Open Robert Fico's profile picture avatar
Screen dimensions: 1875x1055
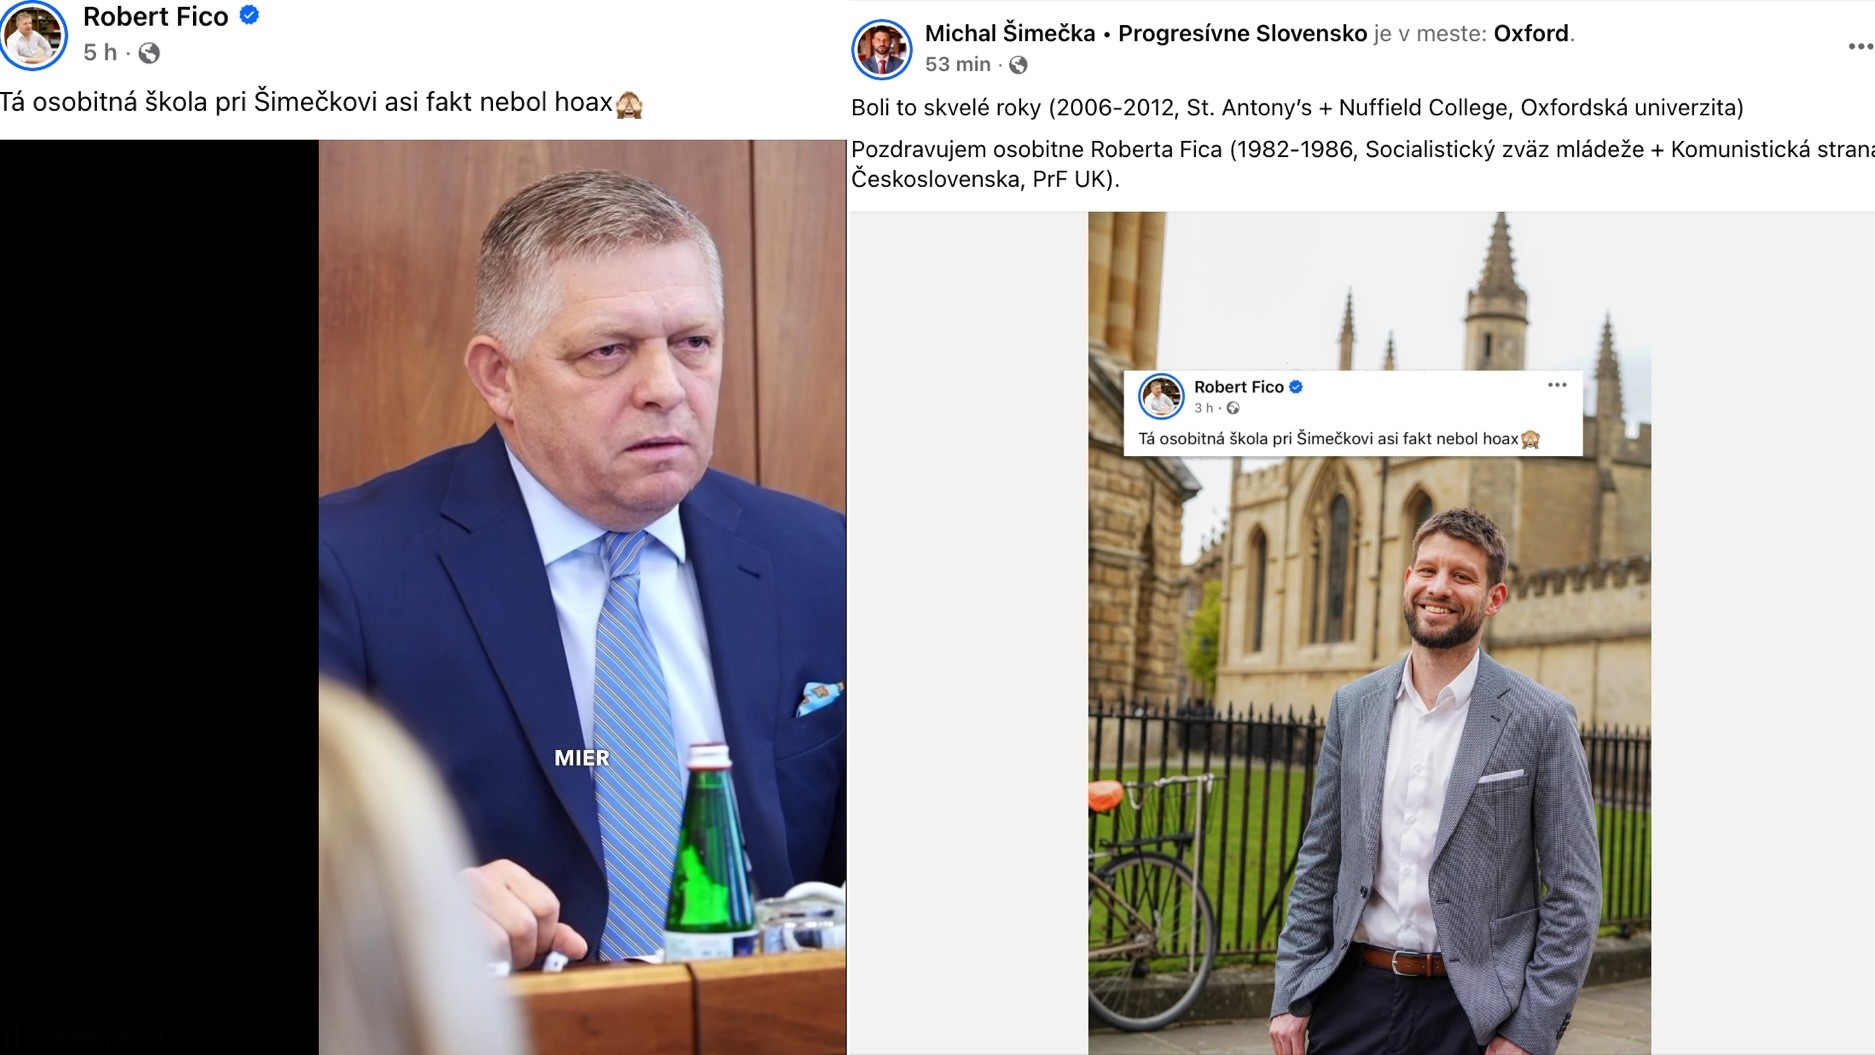click(x=33, y=35)
